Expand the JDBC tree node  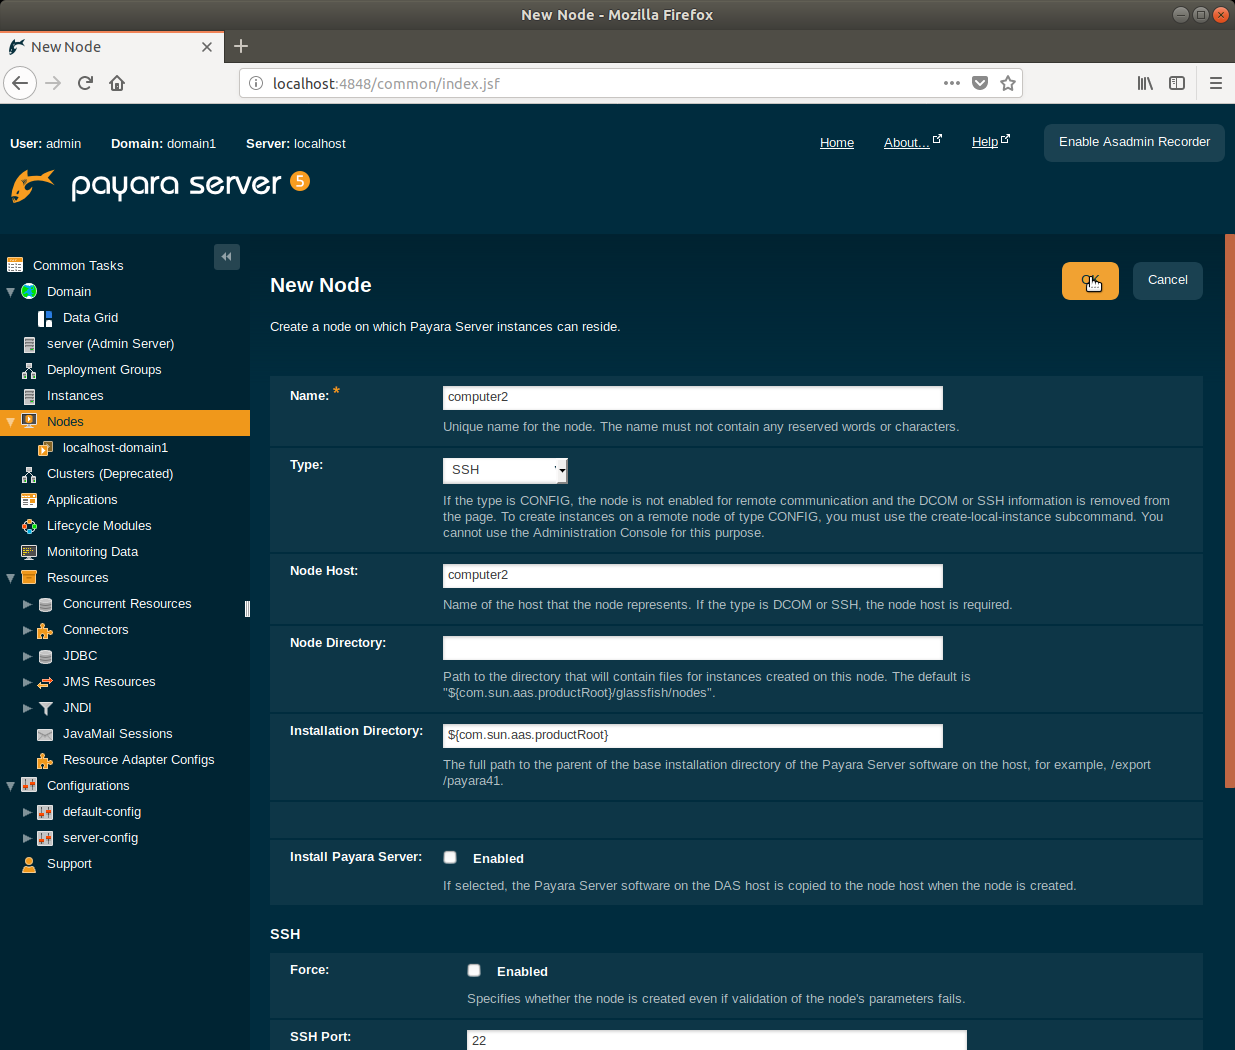coord(27,656)
